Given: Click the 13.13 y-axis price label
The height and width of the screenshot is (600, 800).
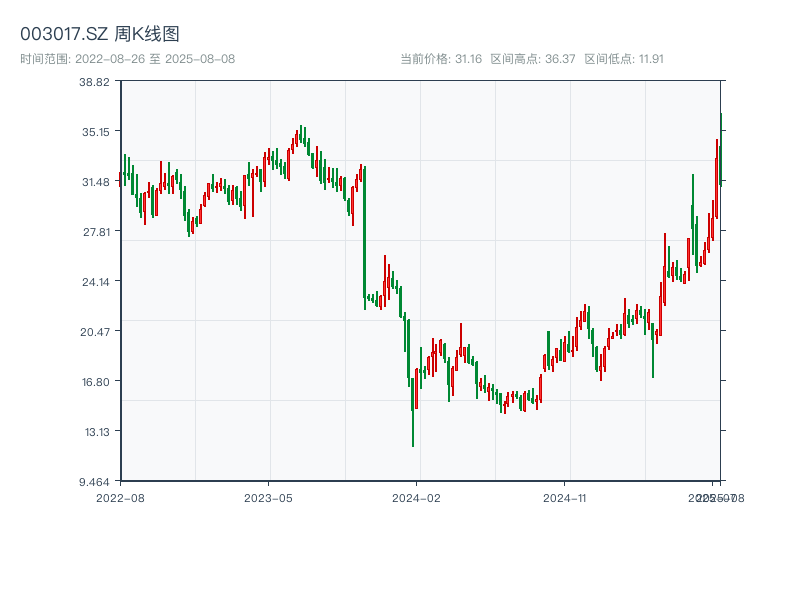Looking at the screenshot, I should pos(94,432).
